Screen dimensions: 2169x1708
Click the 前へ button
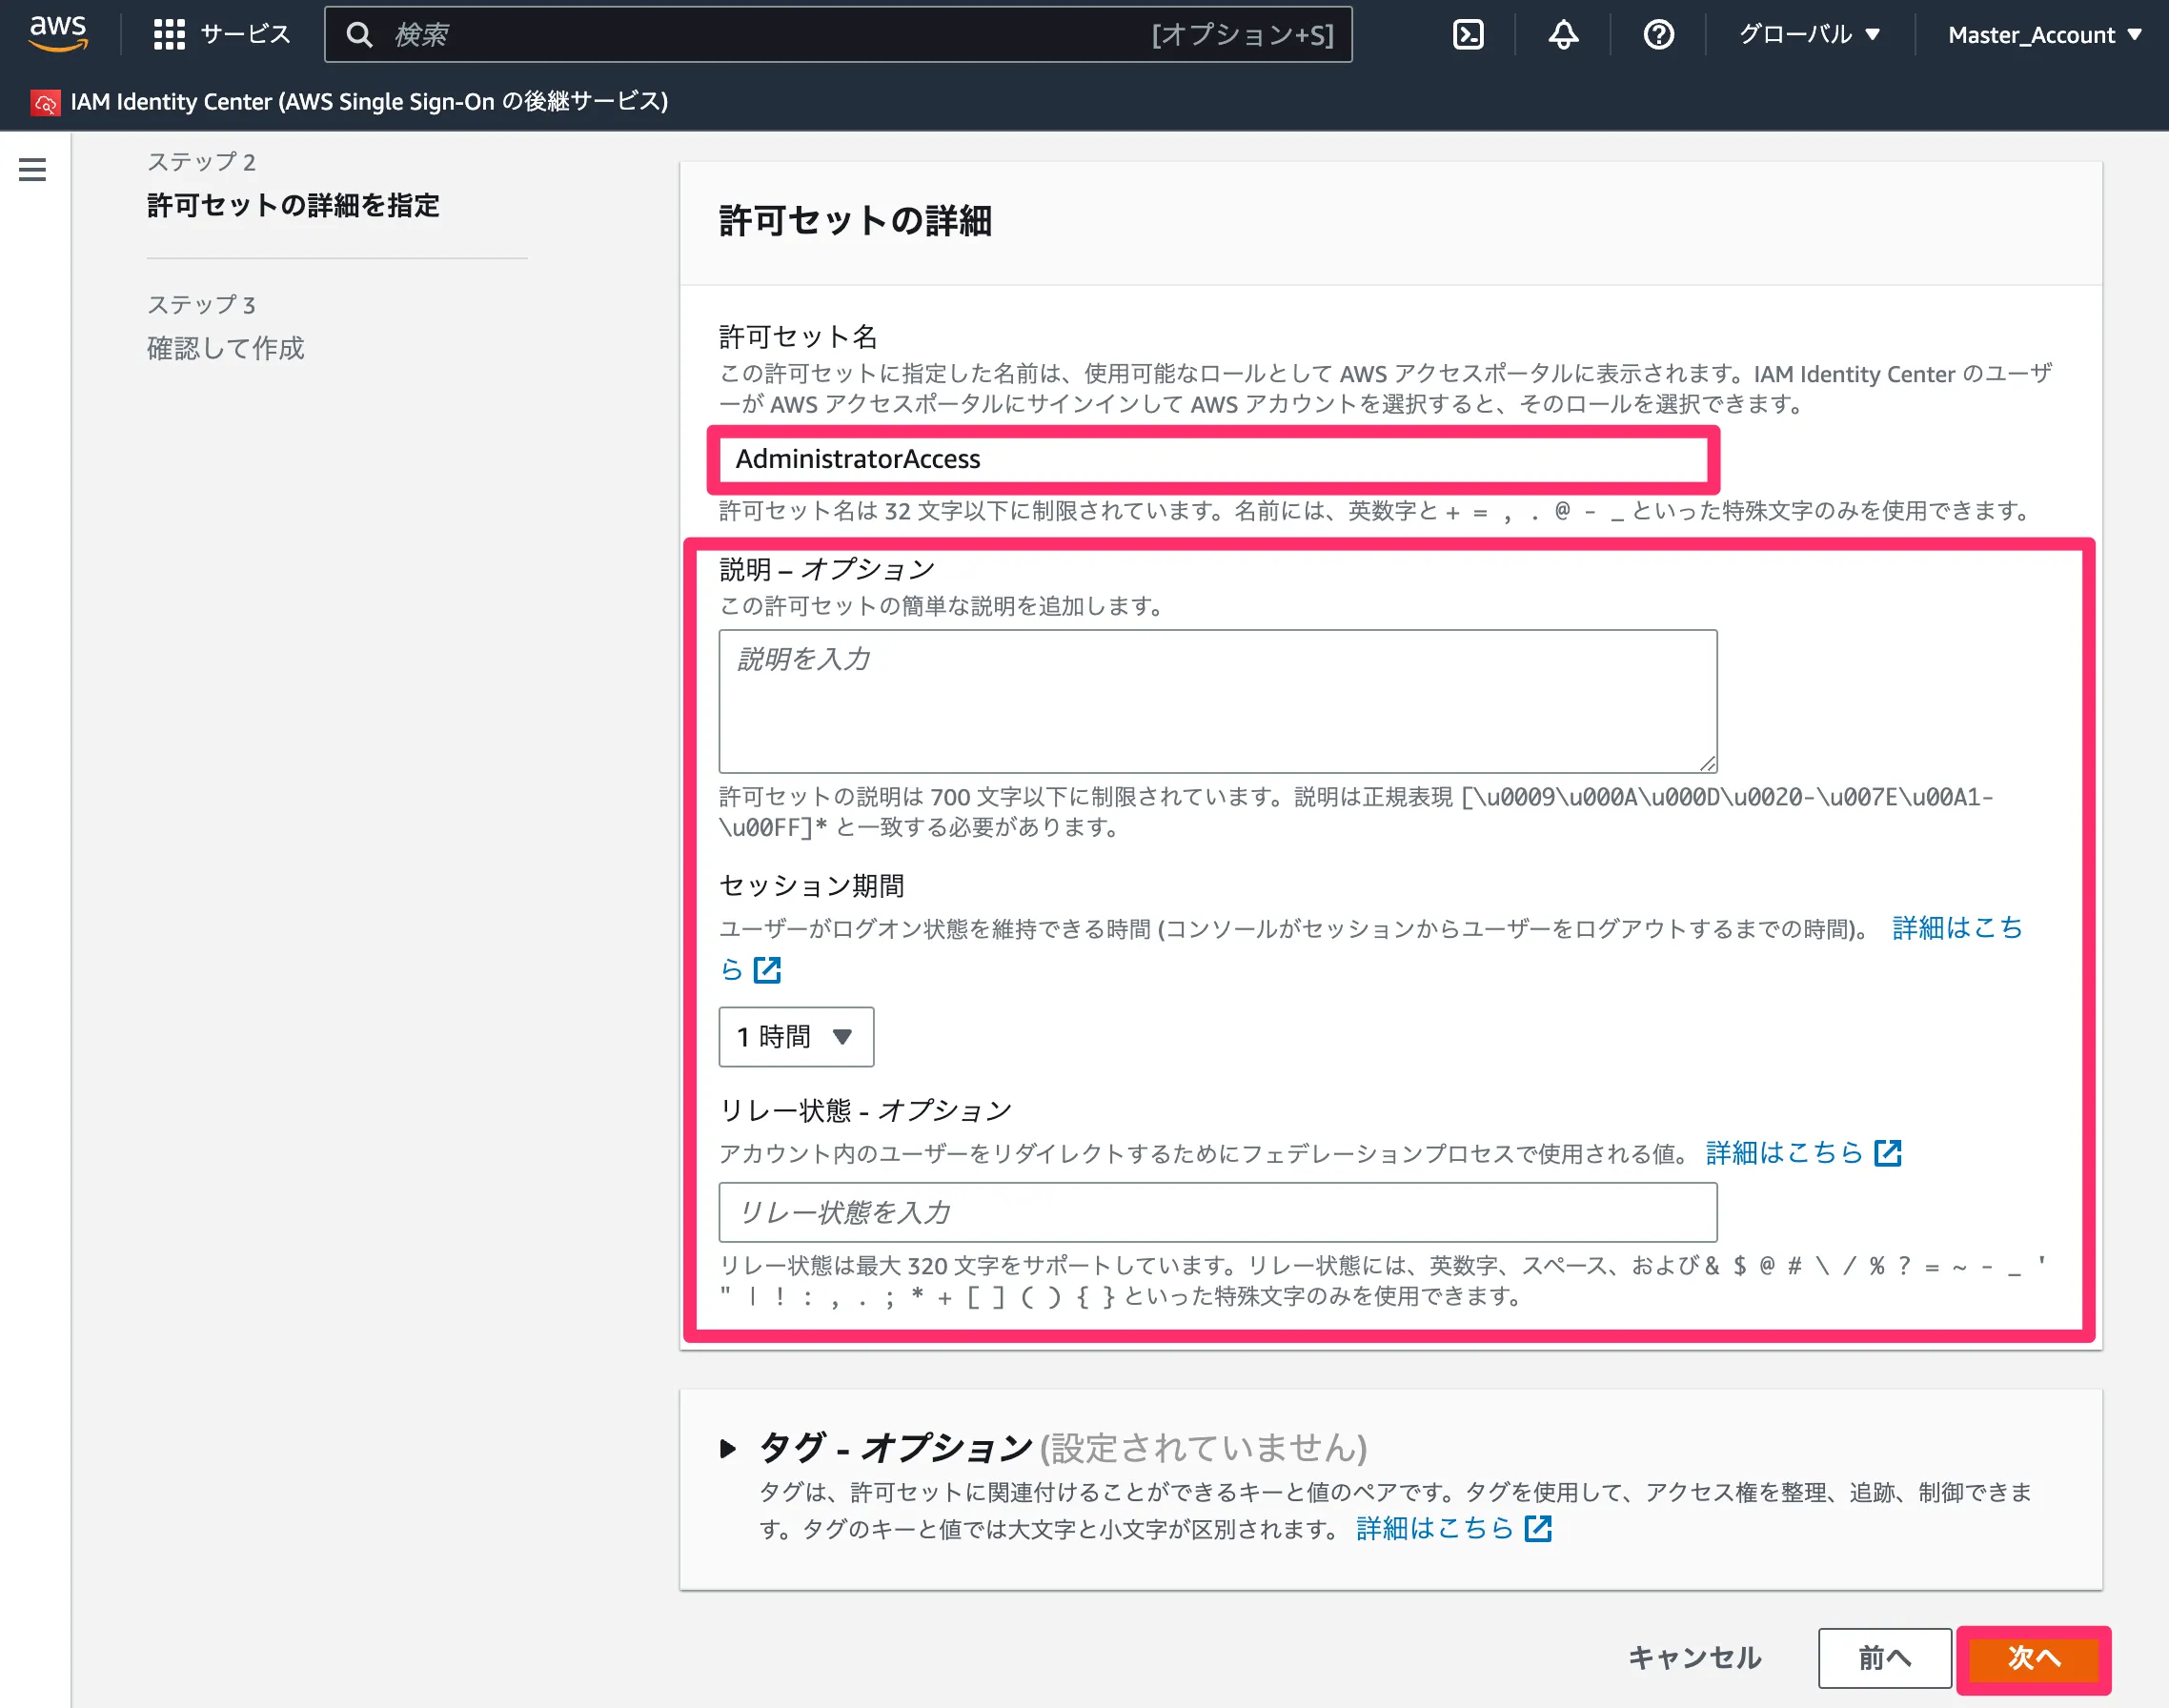pos(1884,1658)
